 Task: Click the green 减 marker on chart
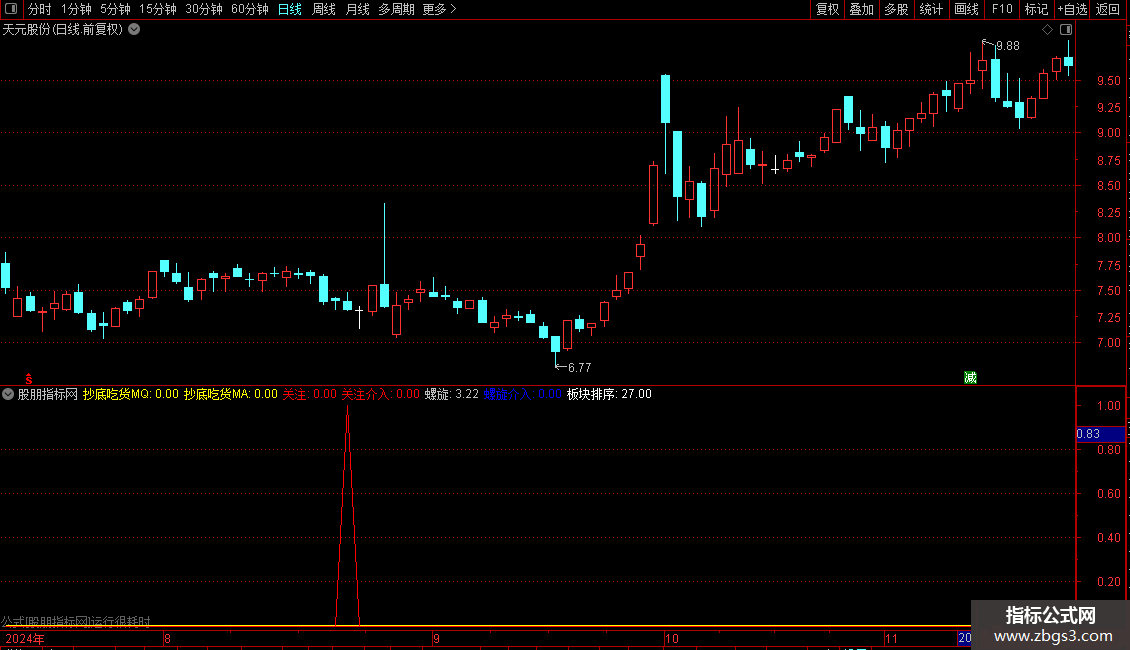click(x=971, y=378)
